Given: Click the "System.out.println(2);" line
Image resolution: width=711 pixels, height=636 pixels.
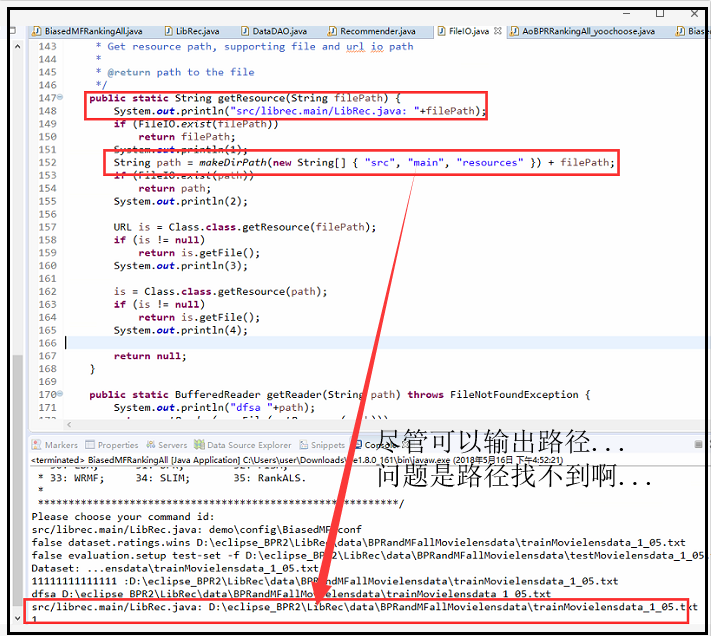Looking at the screenshot, I should pyautogui.click(x=180, y=201).
